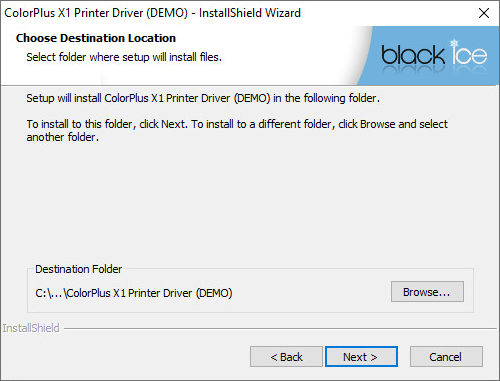
Task: Cancel the InstallShield Wizard setup
Action: click(446, 357)
